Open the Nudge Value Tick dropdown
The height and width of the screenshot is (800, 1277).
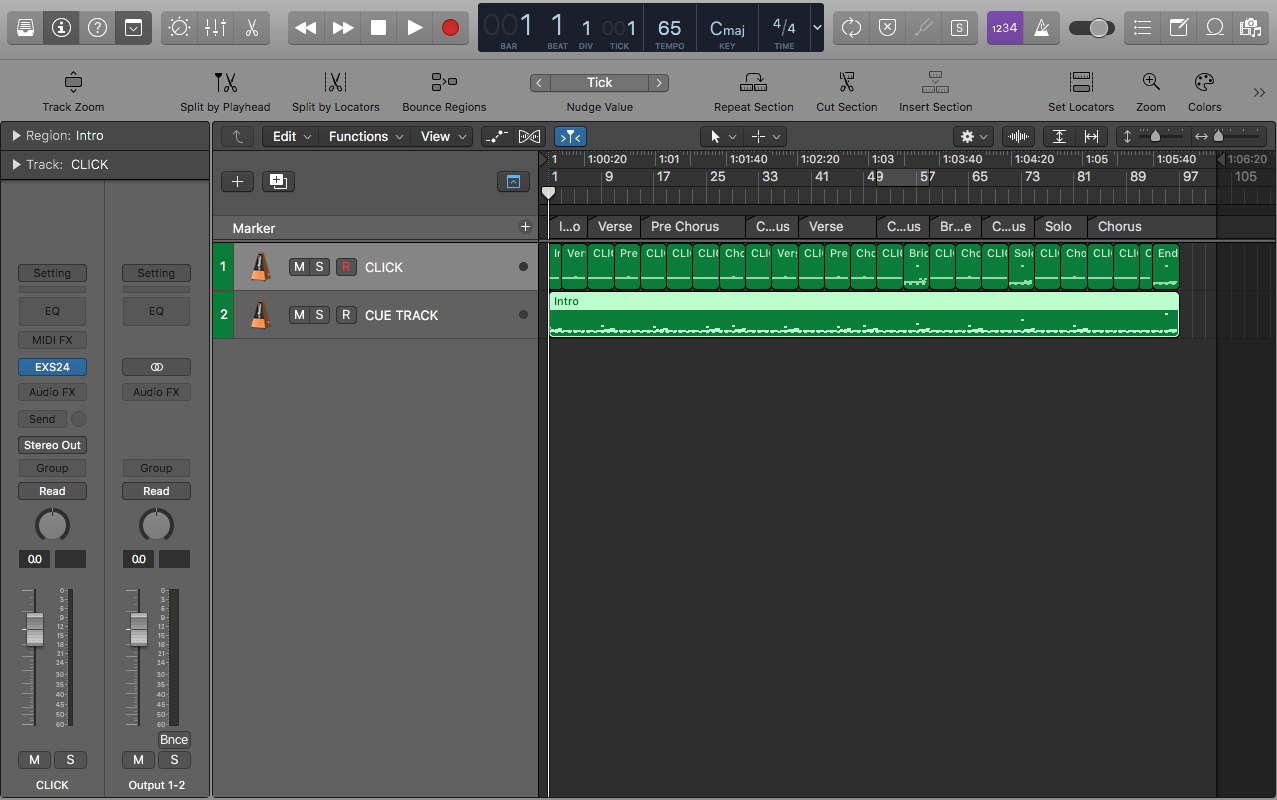tap(599, 83)
